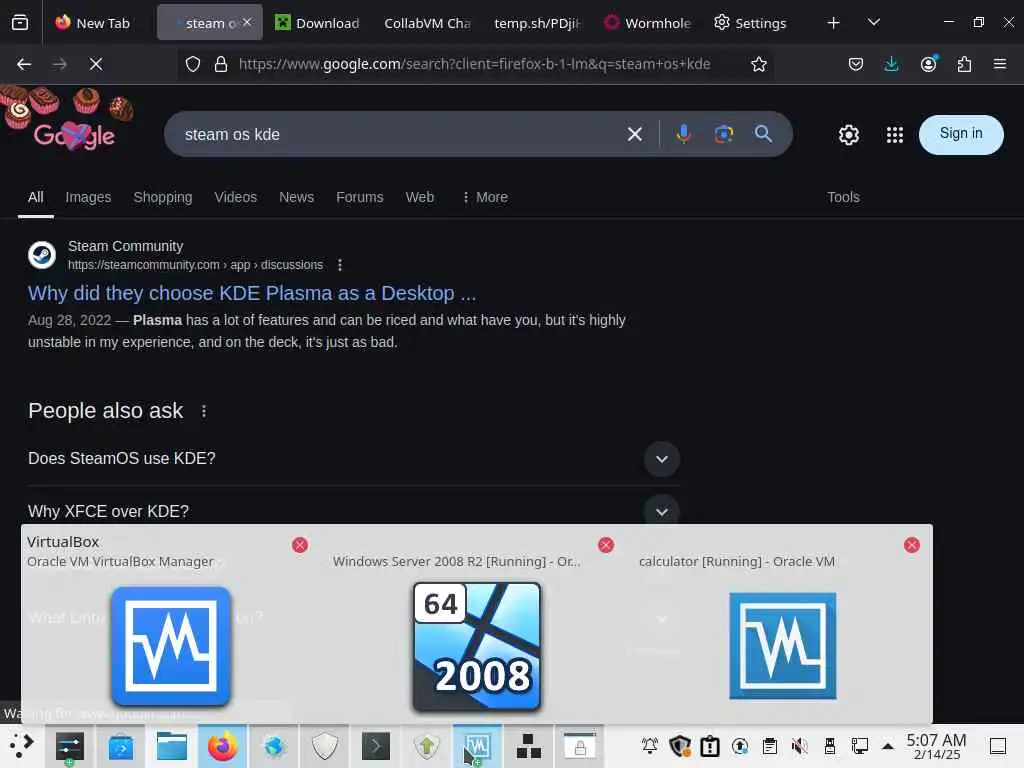Close the Windows Server 2008 R2 preview

(606, 545)
